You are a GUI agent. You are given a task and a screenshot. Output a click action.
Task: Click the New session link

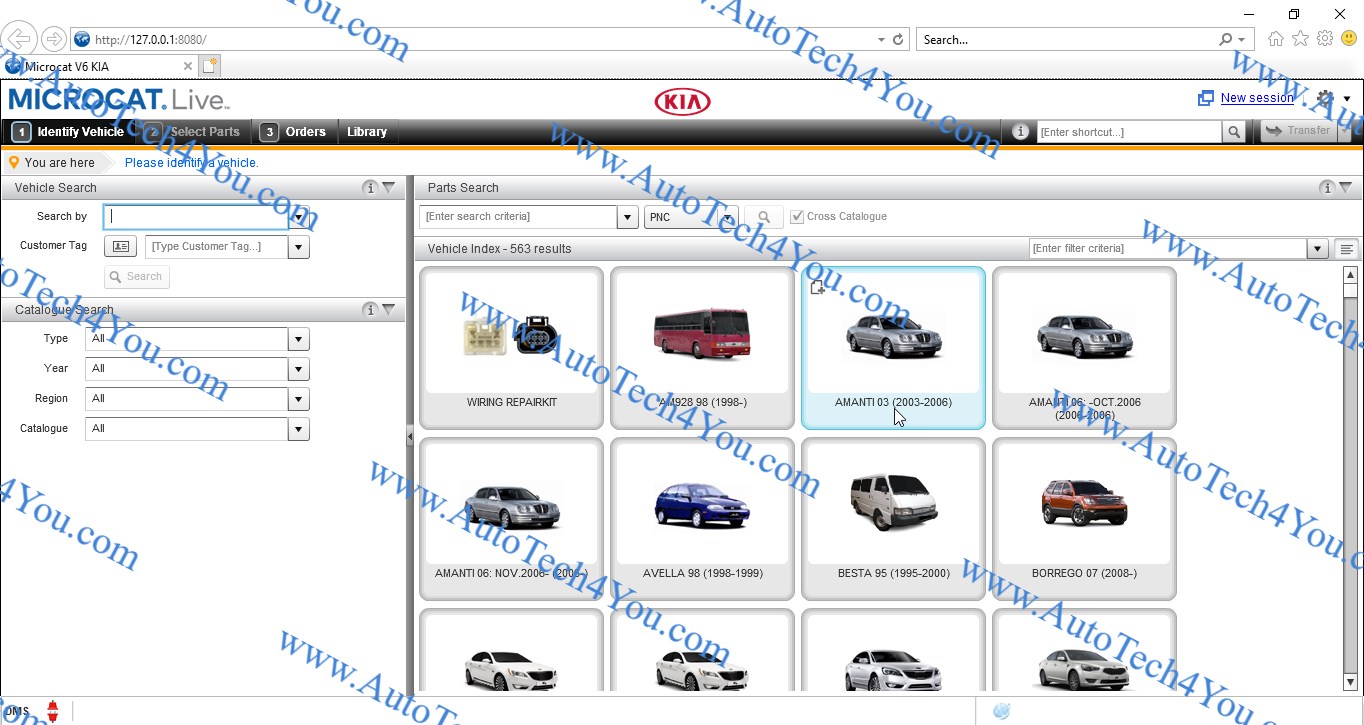tap(1257, 98)
